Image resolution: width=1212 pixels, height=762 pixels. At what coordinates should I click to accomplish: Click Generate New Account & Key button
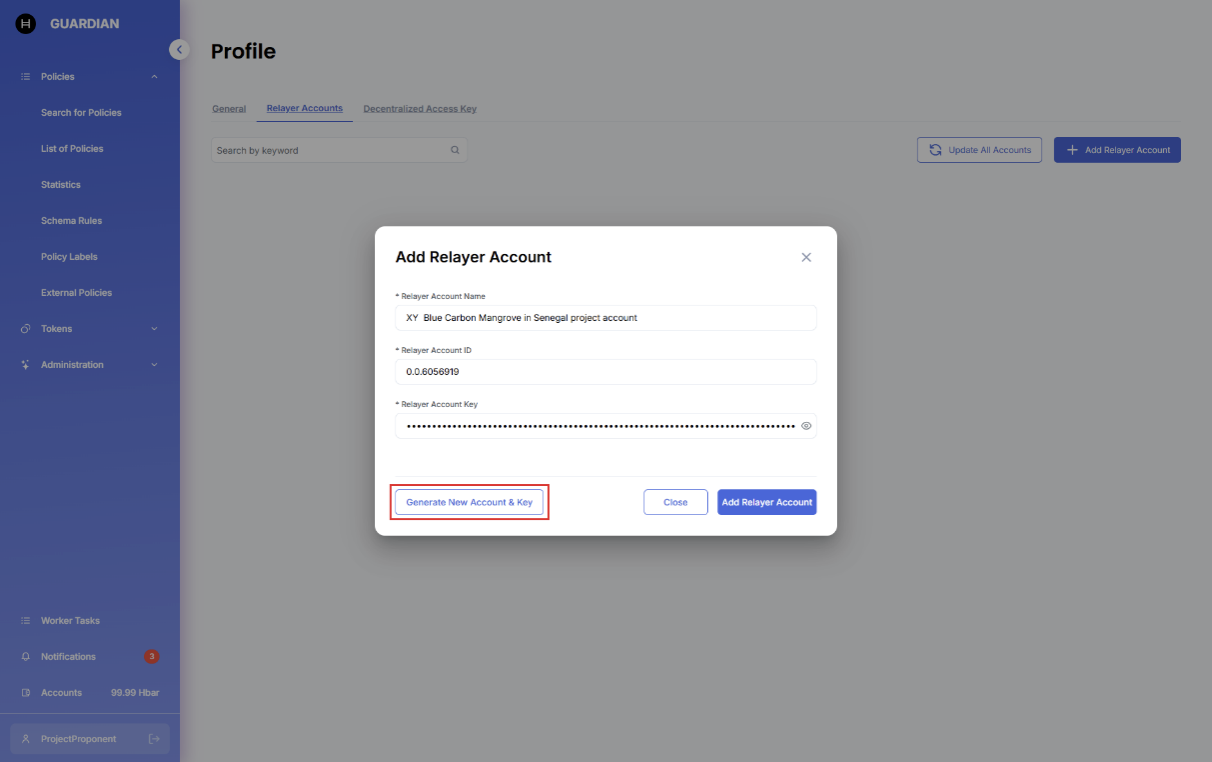click(469, 502)
